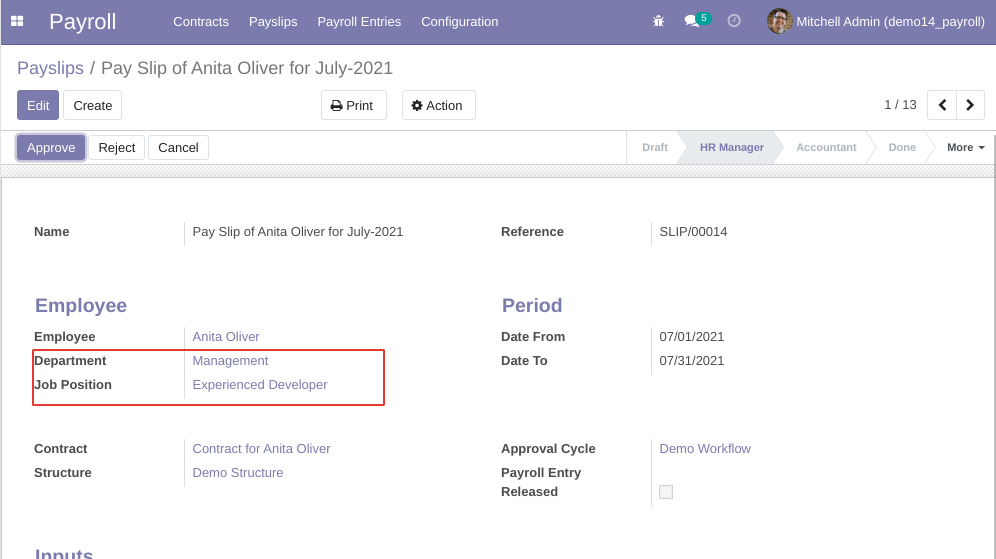Open the Payroll Entries menu
The height and width of the screenshot is (559, 996).
click(359, 21)
